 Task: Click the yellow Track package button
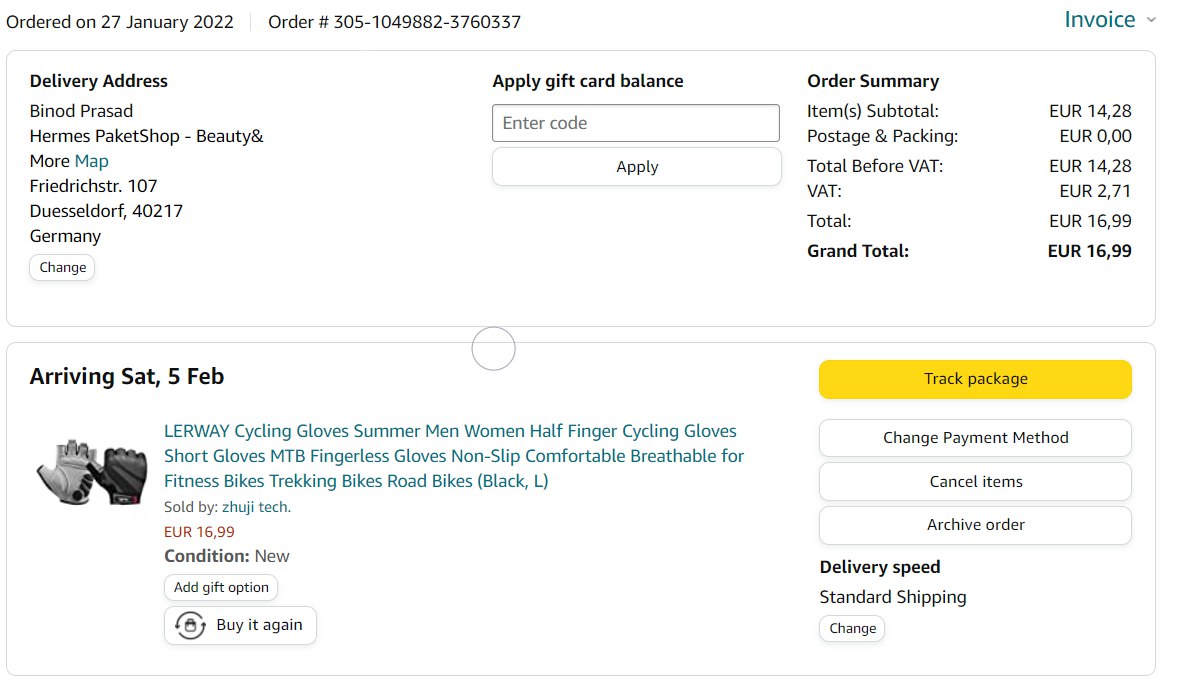(975, 379)
